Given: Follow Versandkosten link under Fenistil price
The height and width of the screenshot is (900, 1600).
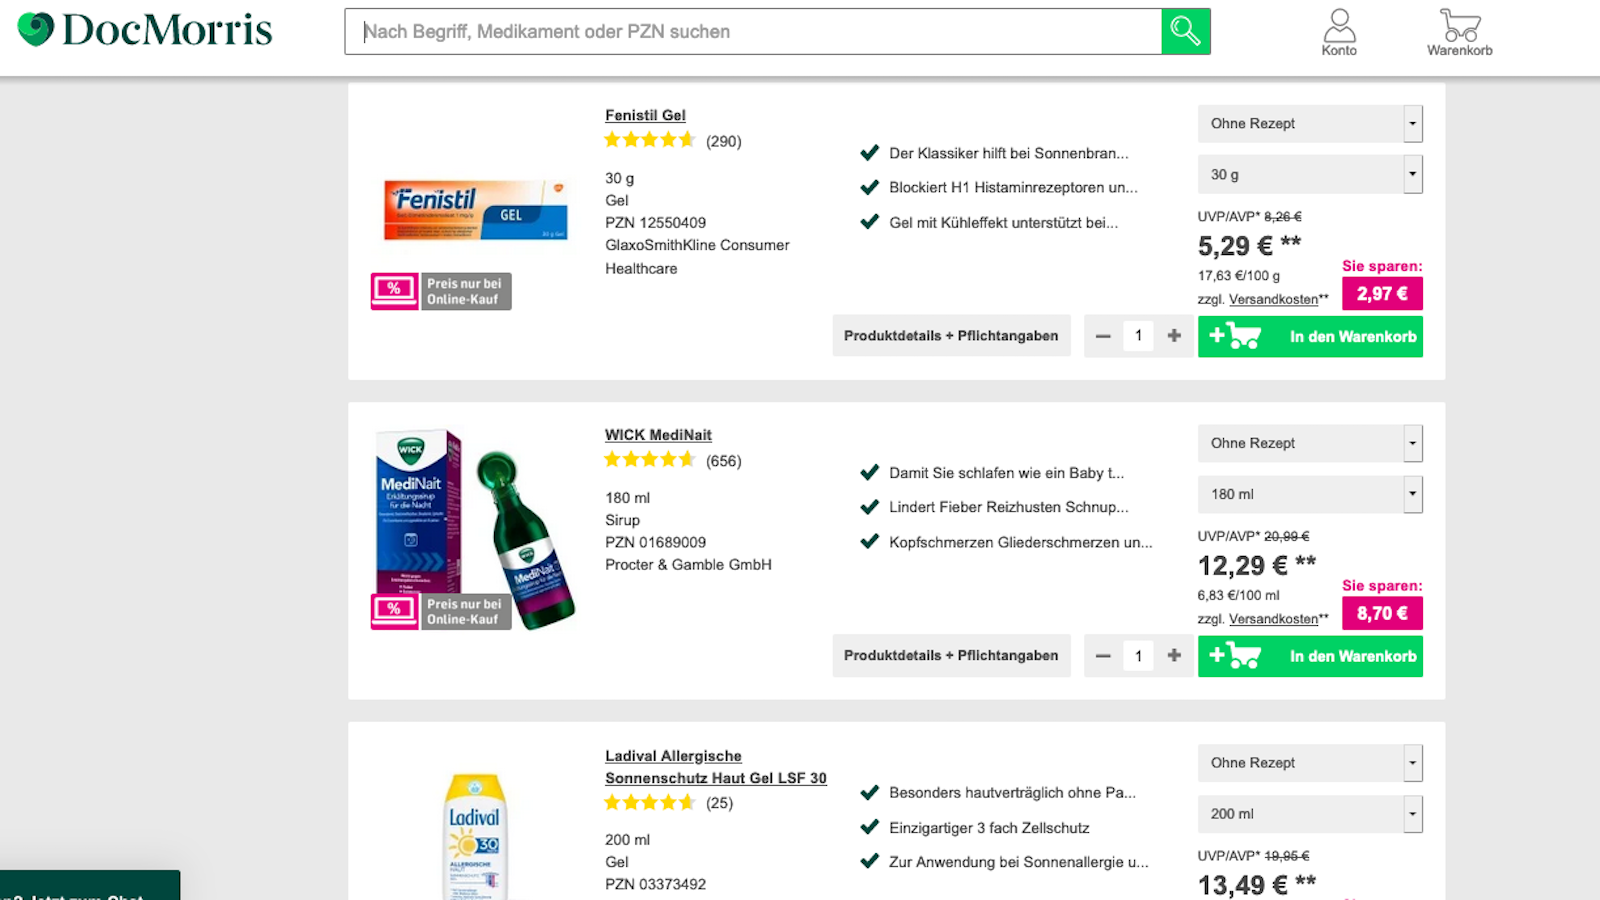Looking at the screenshot, I should click(1273, 299).
